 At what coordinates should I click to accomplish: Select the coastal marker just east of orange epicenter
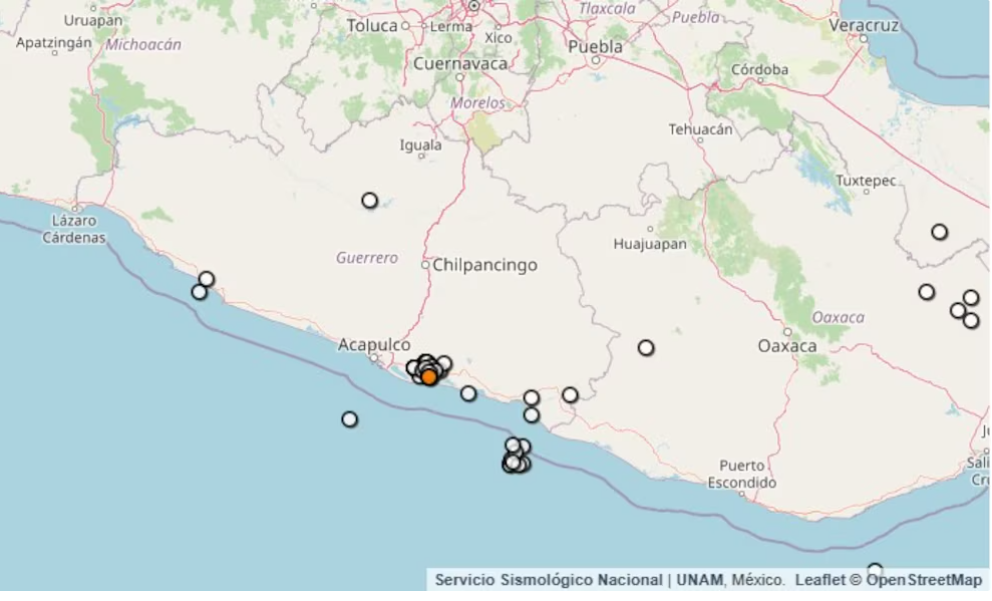(468, 393)
